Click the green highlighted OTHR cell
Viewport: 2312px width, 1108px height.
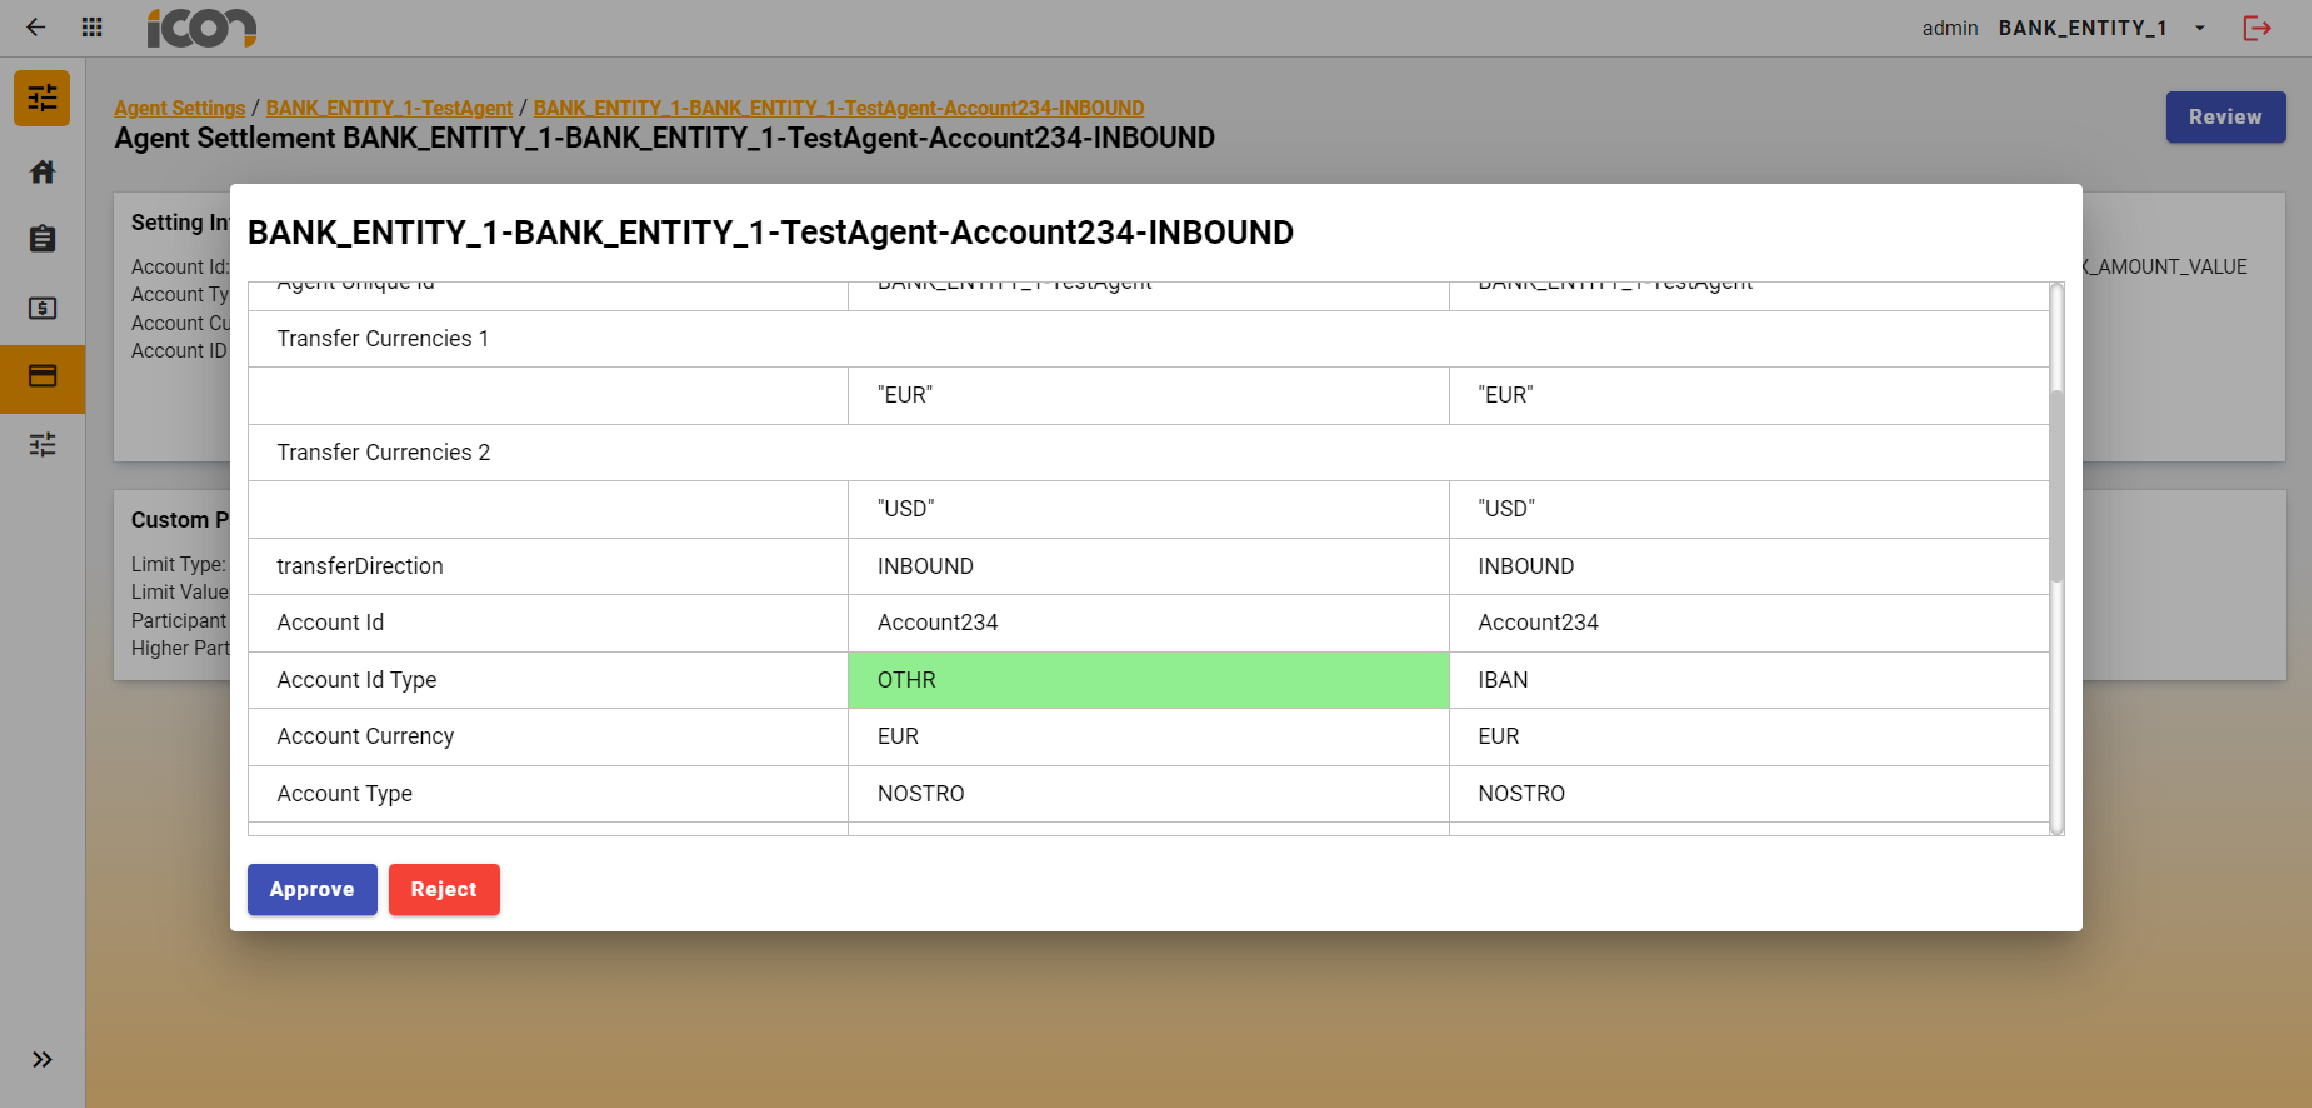coord(1148,680)
